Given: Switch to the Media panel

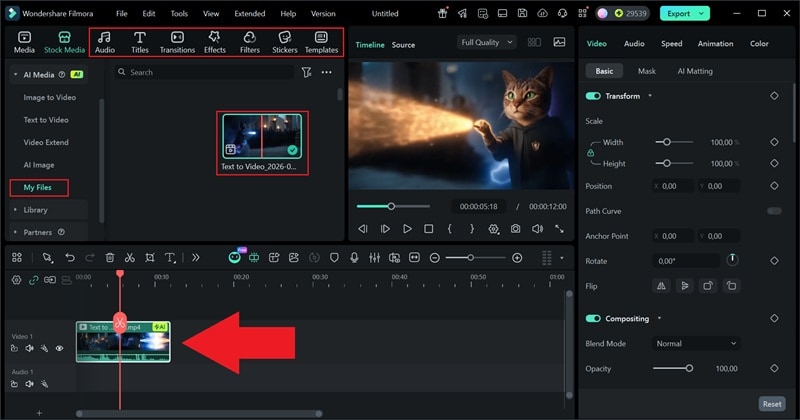Looking at the screenshot, I should pos(24,42).
